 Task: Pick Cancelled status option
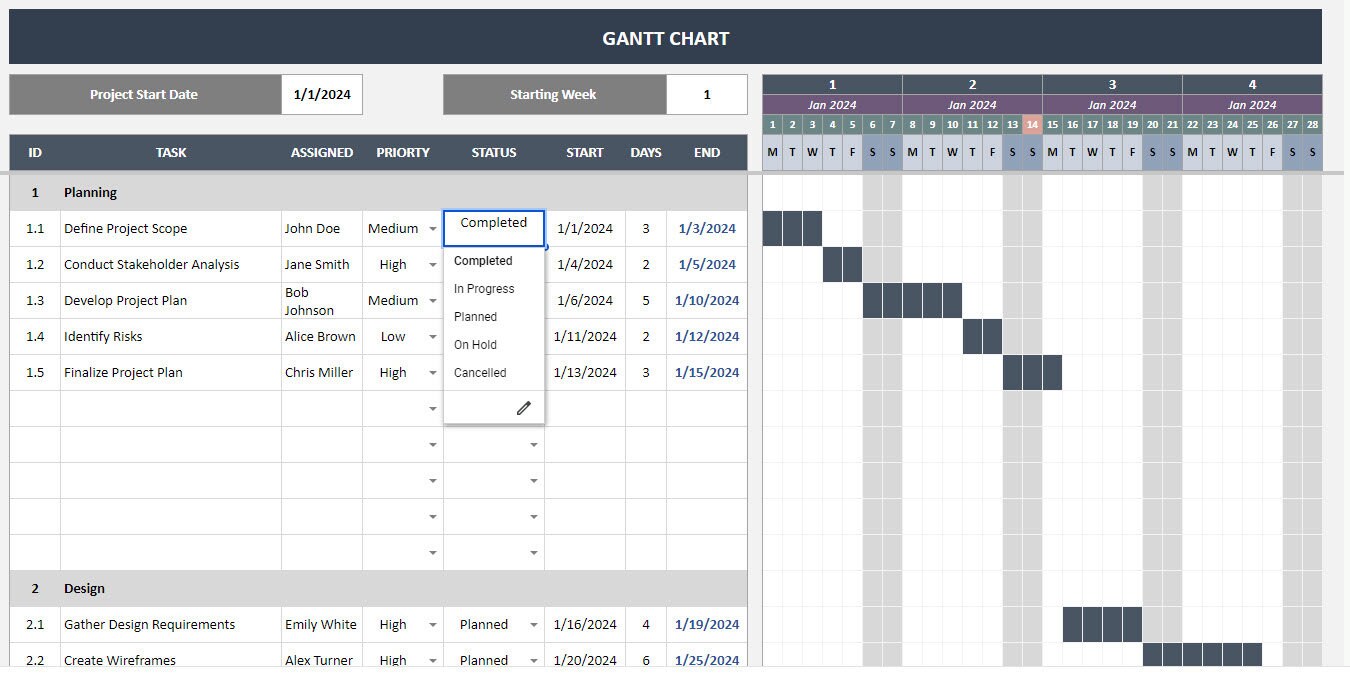[x=494, y=373]
